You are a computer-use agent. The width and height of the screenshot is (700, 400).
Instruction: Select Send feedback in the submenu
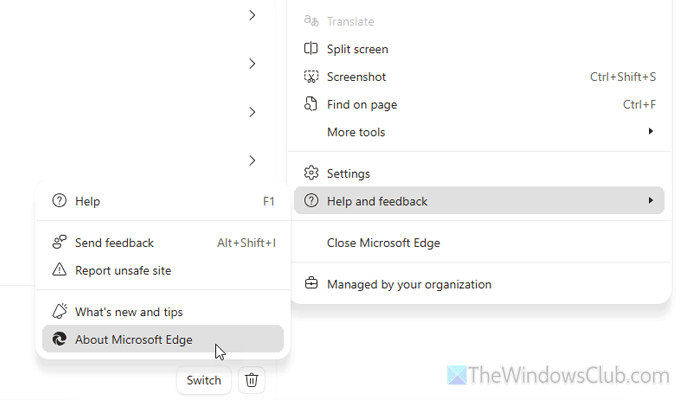163,242
